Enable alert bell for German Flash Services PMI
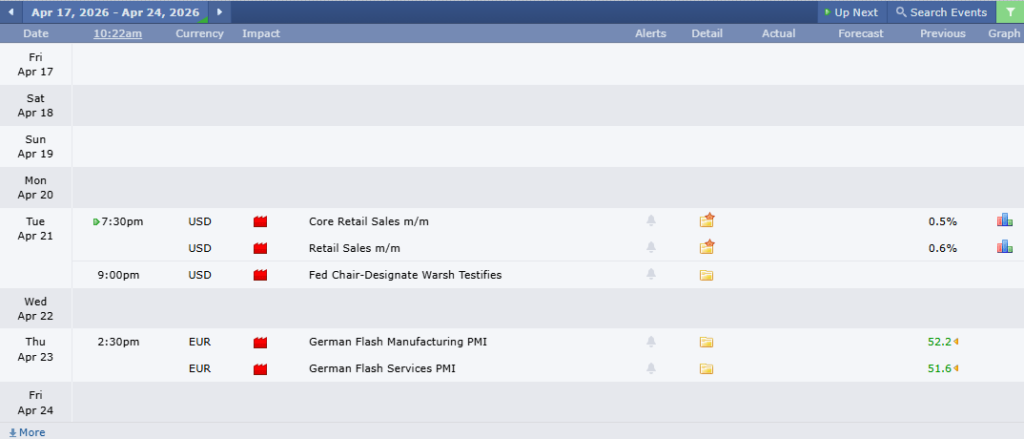Viewport: 1024px width, 439px height. click(651, 369)
